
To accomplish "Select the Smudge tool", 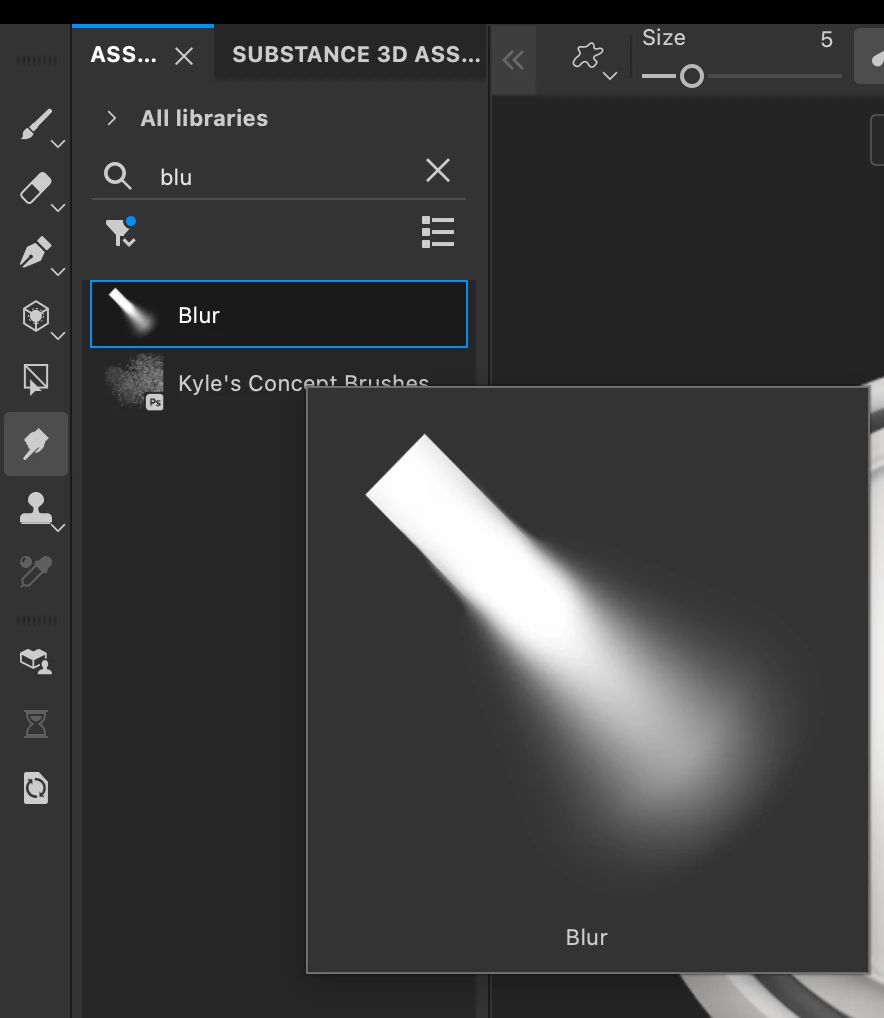I will pos(36,444).
